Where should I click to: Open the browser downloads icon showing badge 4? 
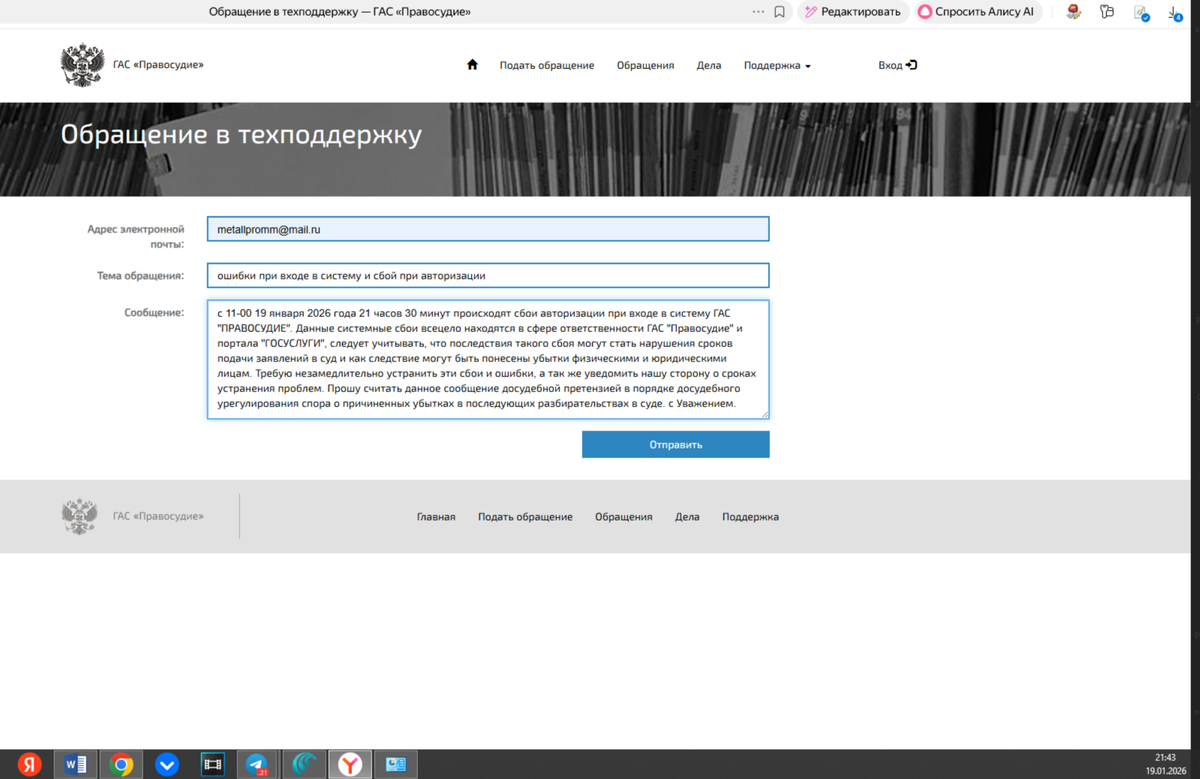(1175, 12)
